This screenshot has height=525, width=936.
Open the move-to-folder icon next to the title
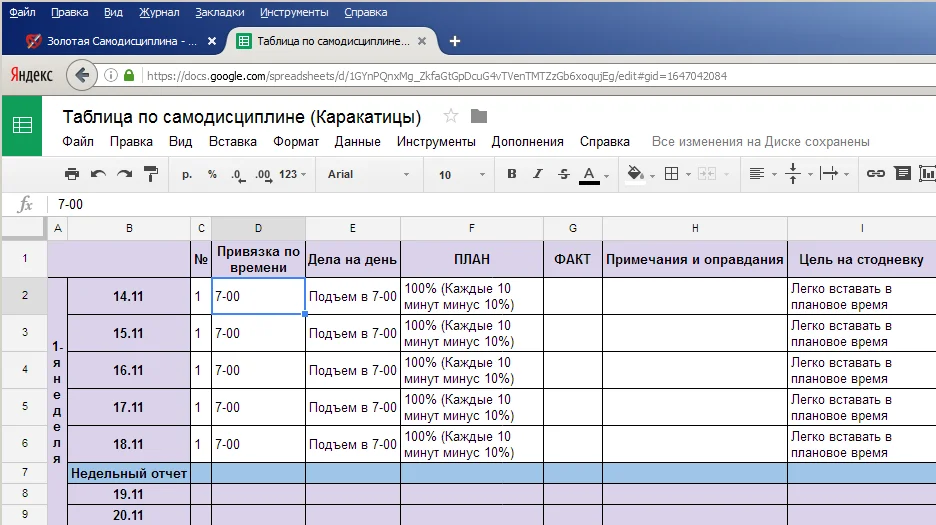pos(479,116)
